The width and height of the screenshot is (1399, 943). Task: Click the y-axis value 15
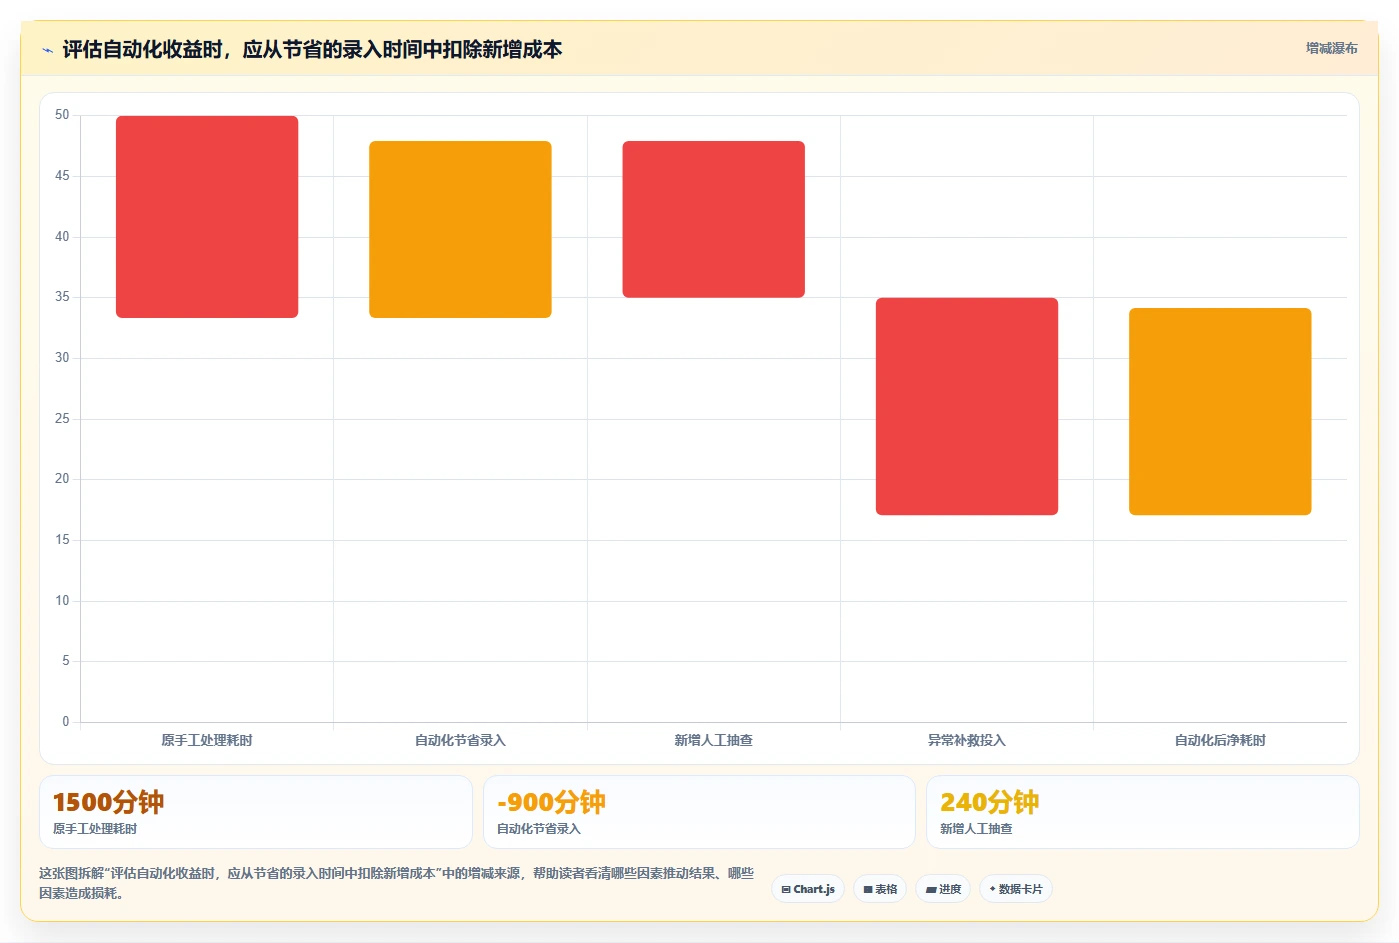(62, 540)
